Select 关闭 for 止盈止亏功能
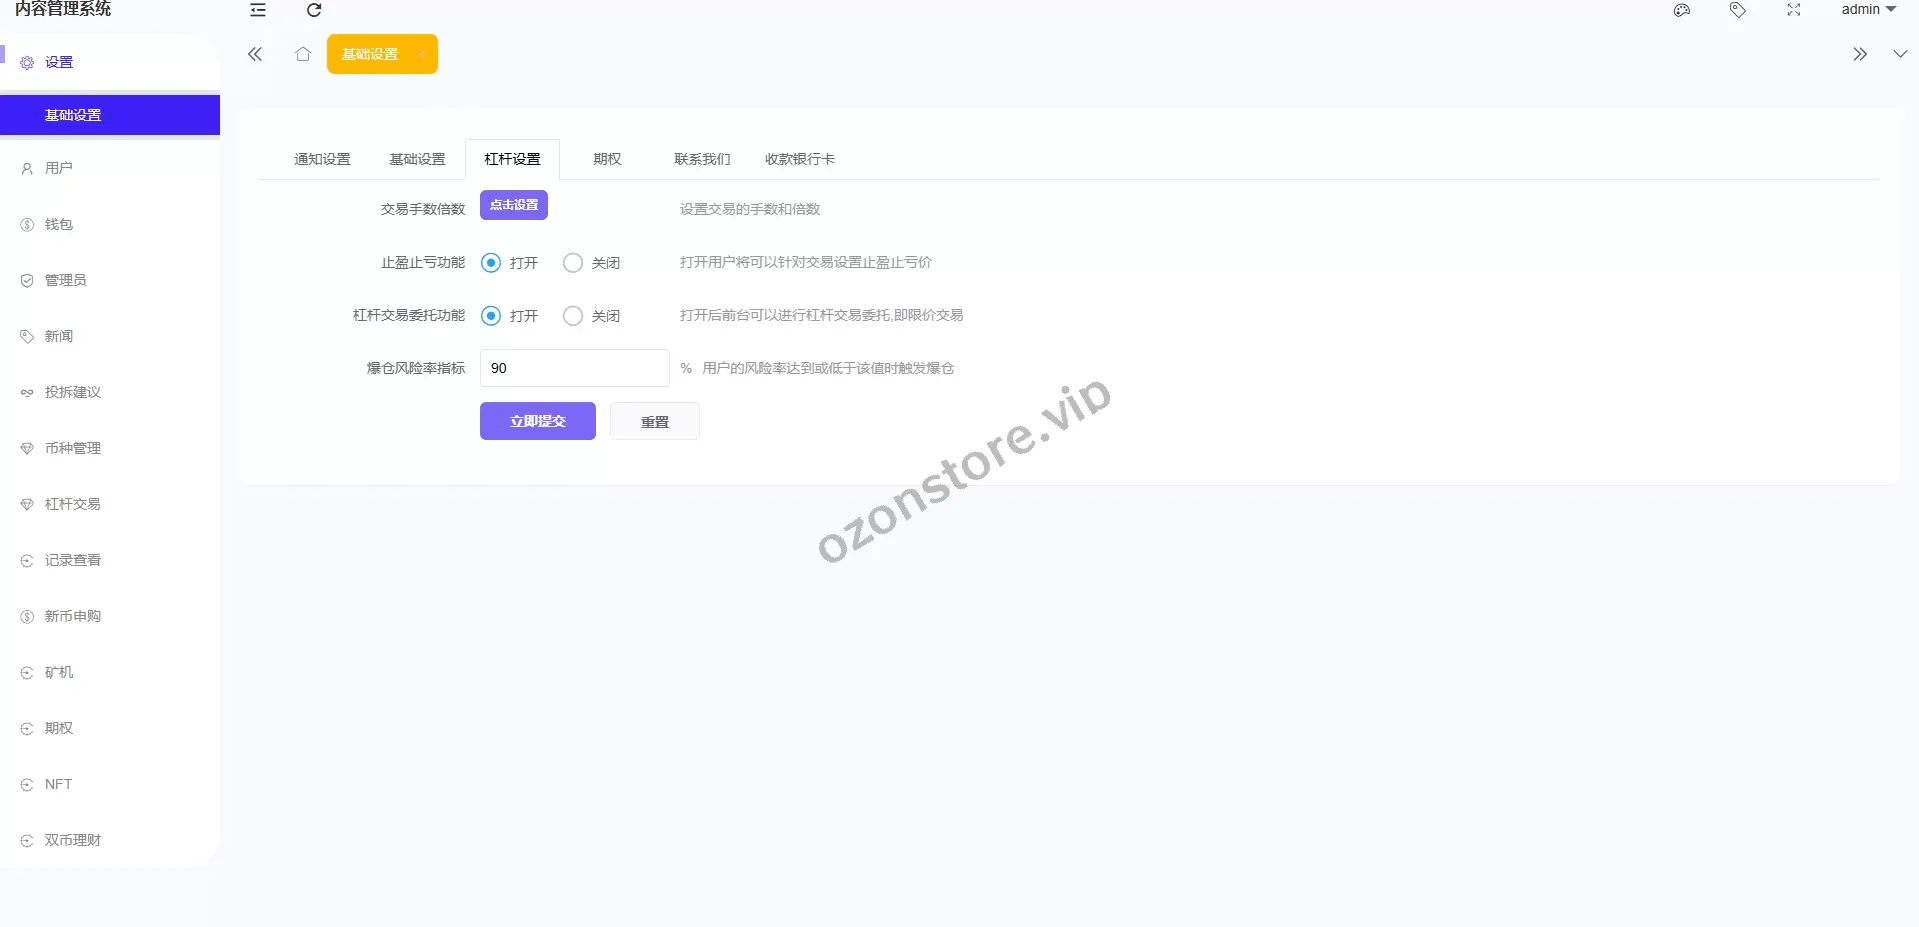The width and height of the screenshot is (1919, 927). pyautogui.click(x=573, y=263)
